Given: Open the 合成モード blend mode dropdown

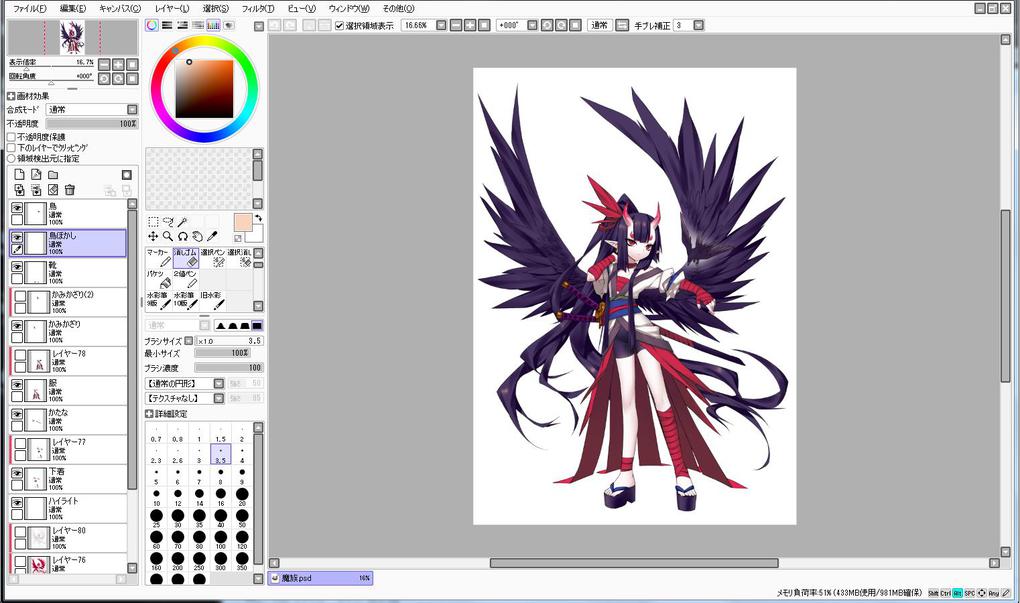Looking at the screenshot, I should [x=132, y=110].
